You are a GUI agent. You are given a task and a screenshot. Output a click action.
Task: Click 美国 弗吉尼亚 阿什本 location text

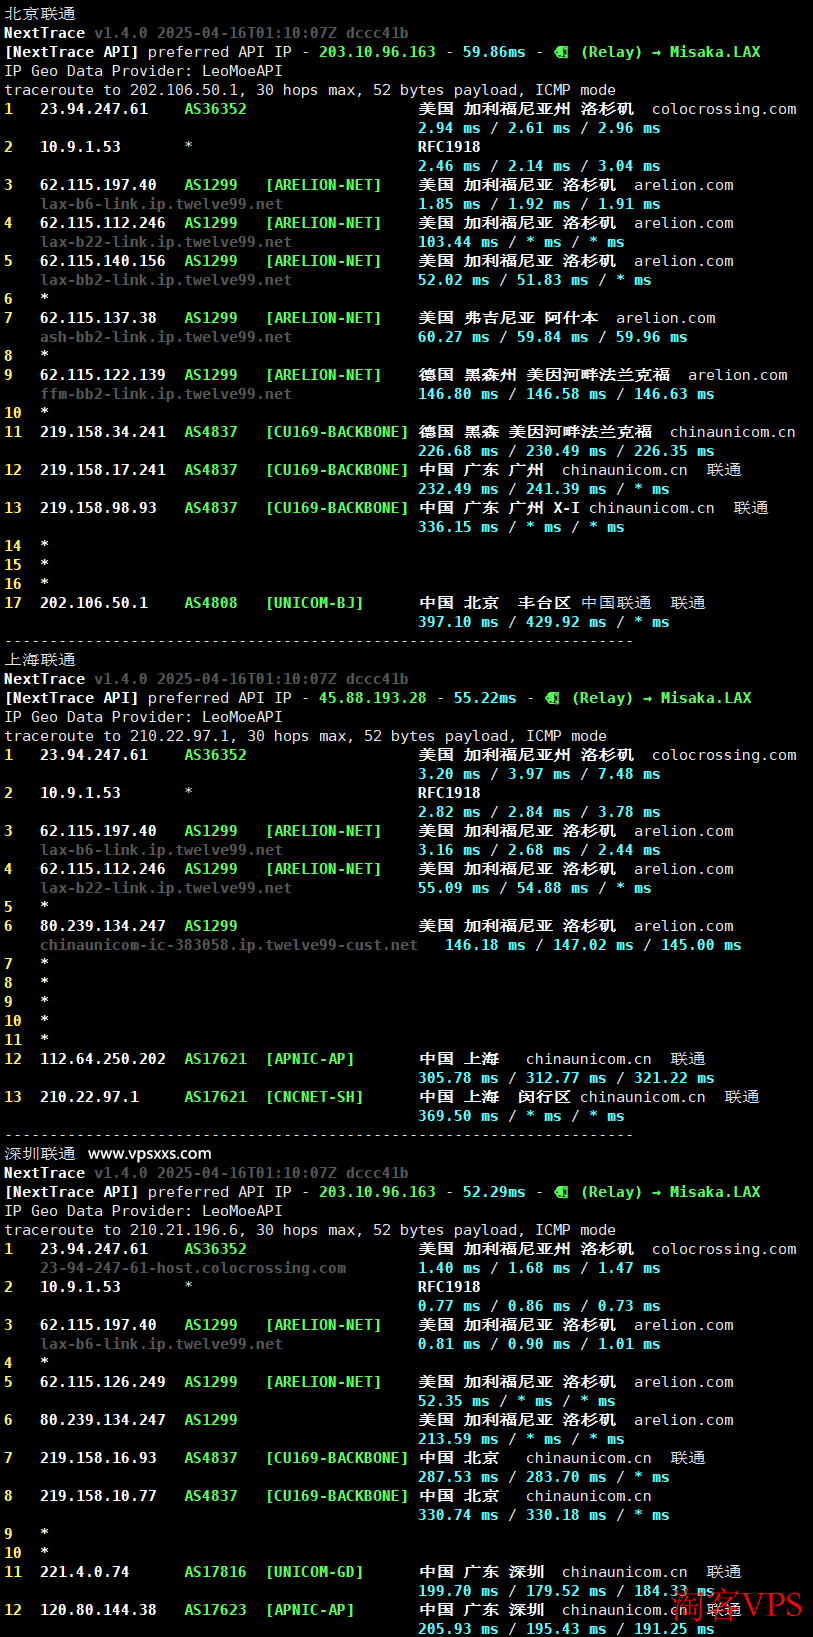point(508,318)
